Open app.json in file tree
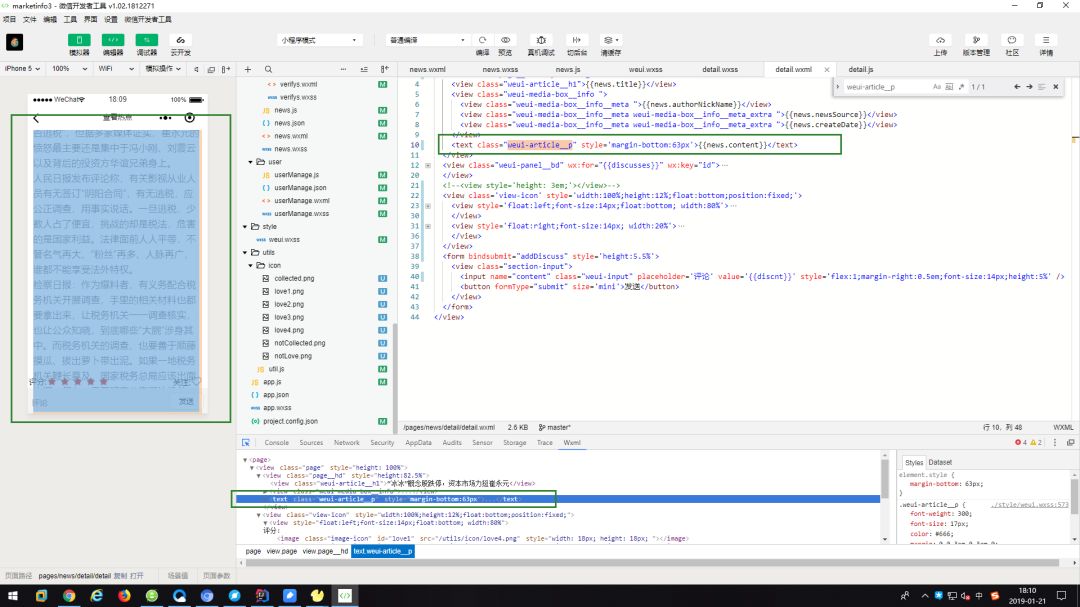This screenshot has height=607, width=1080. pos(276,395)
